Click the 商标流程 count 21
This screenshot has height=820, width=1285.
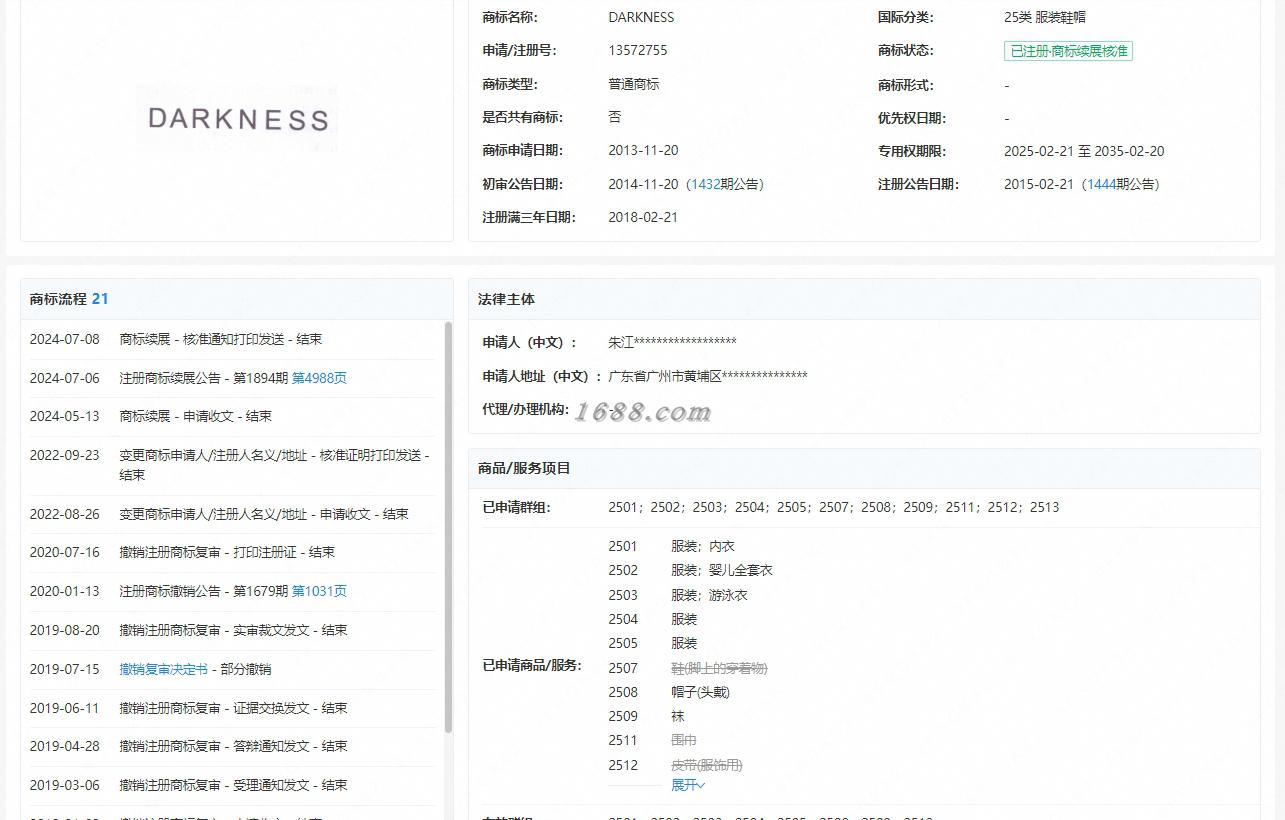tap(100, 299)
